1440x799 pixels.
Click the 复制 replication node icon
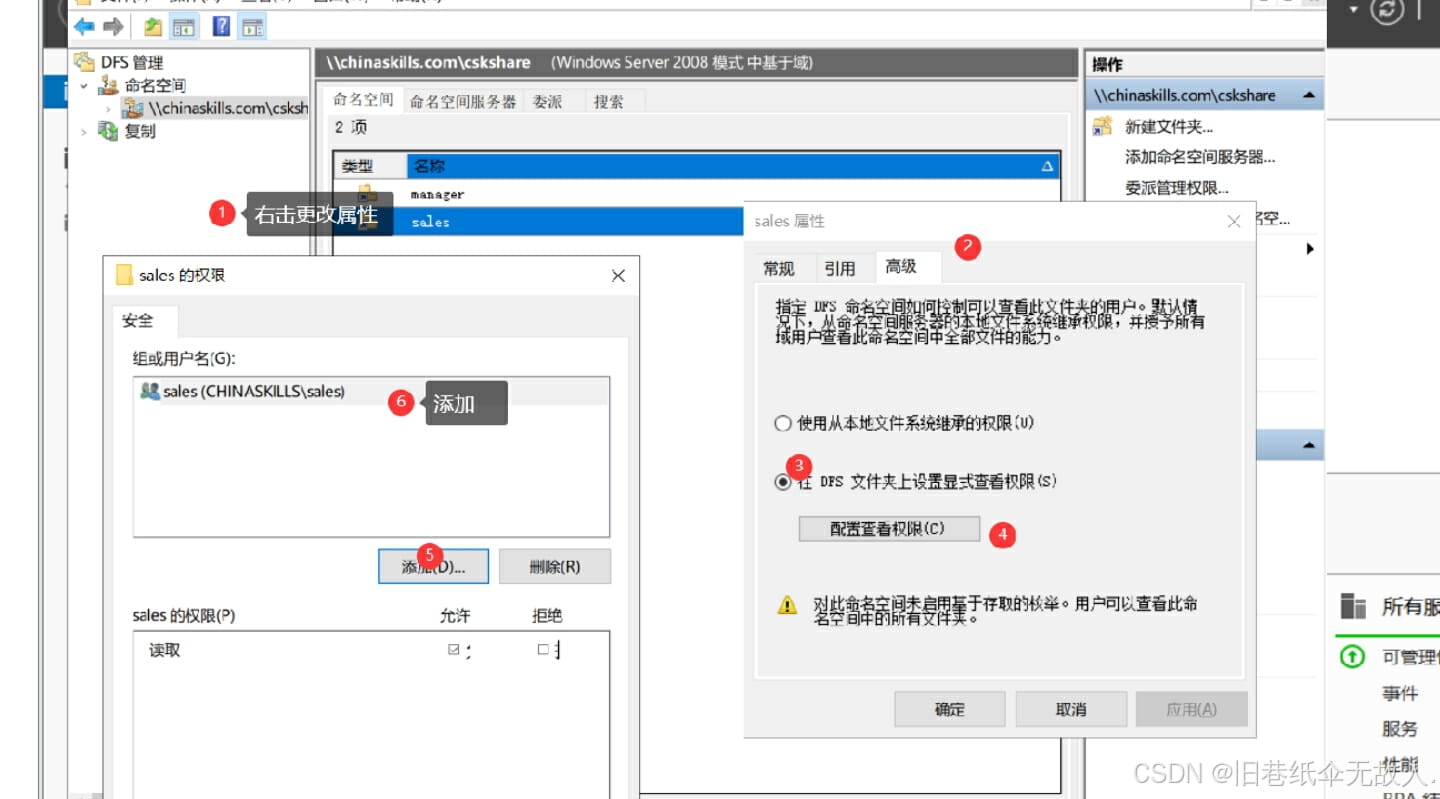pyautogui.click(x=107, y=131)
